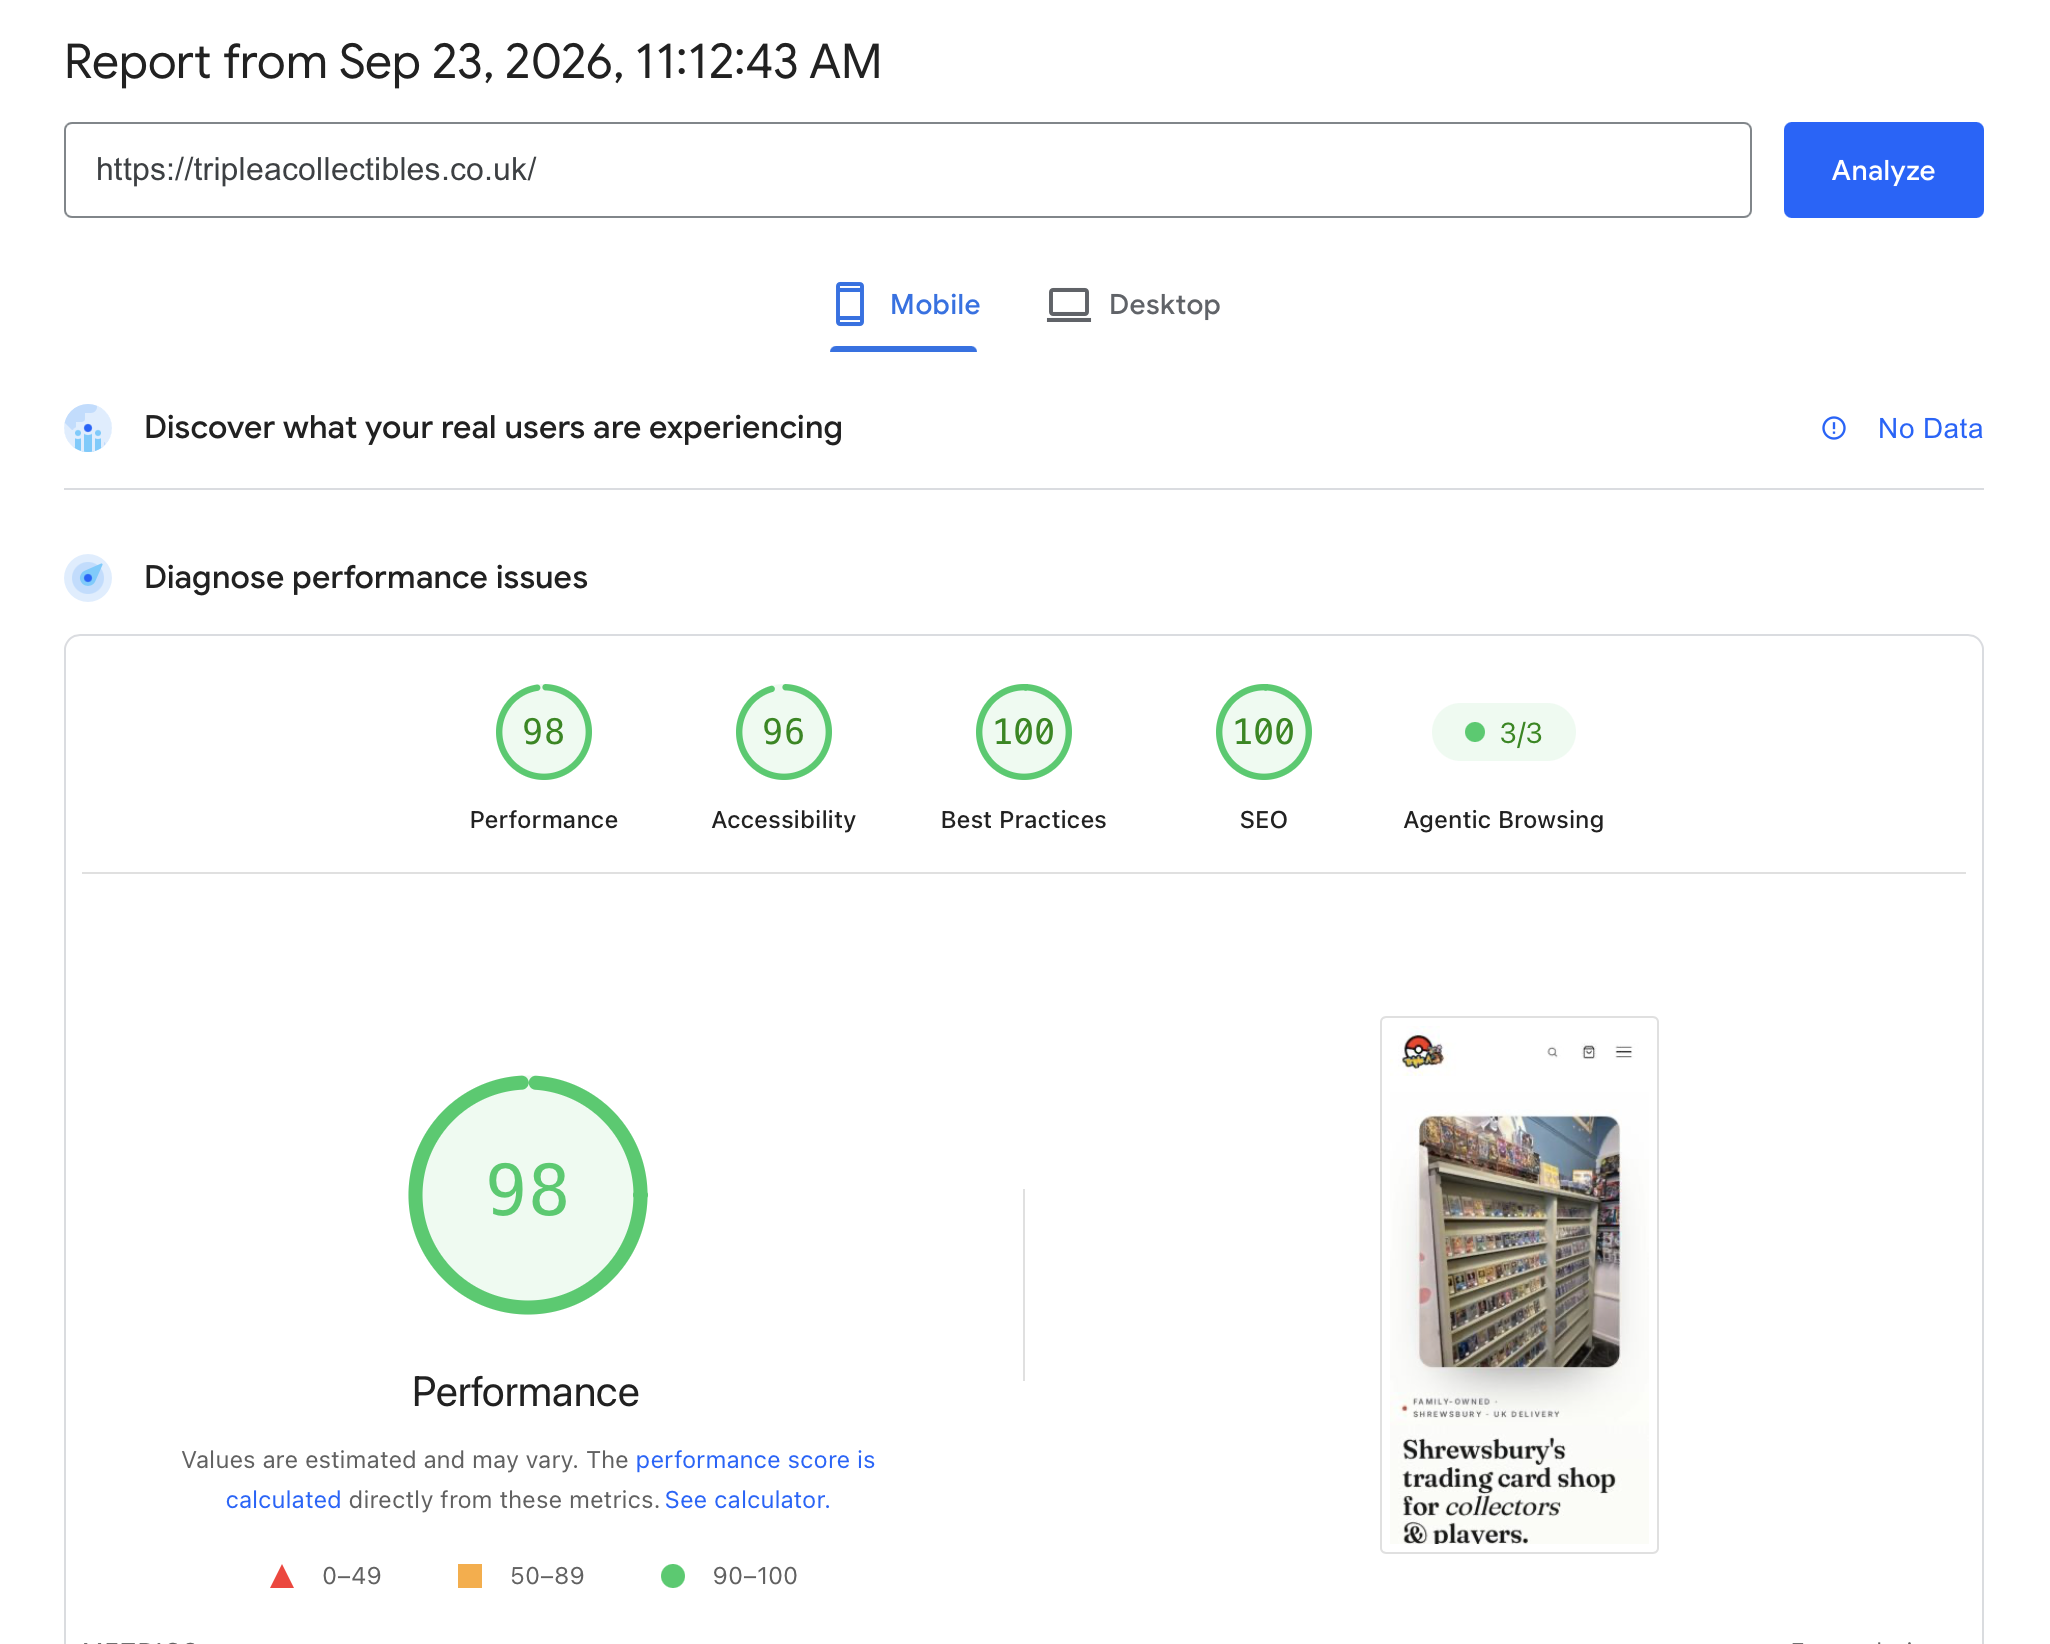Click the No Data info icon
This screenshot has height=1644, width=2050.
click(x=1834, y=428)
